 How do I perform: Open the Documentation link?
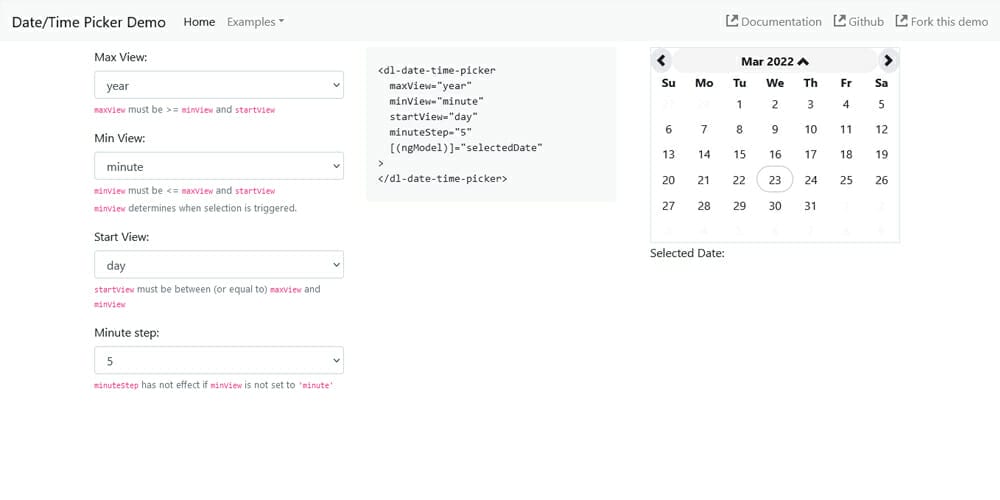pos(774,22)
